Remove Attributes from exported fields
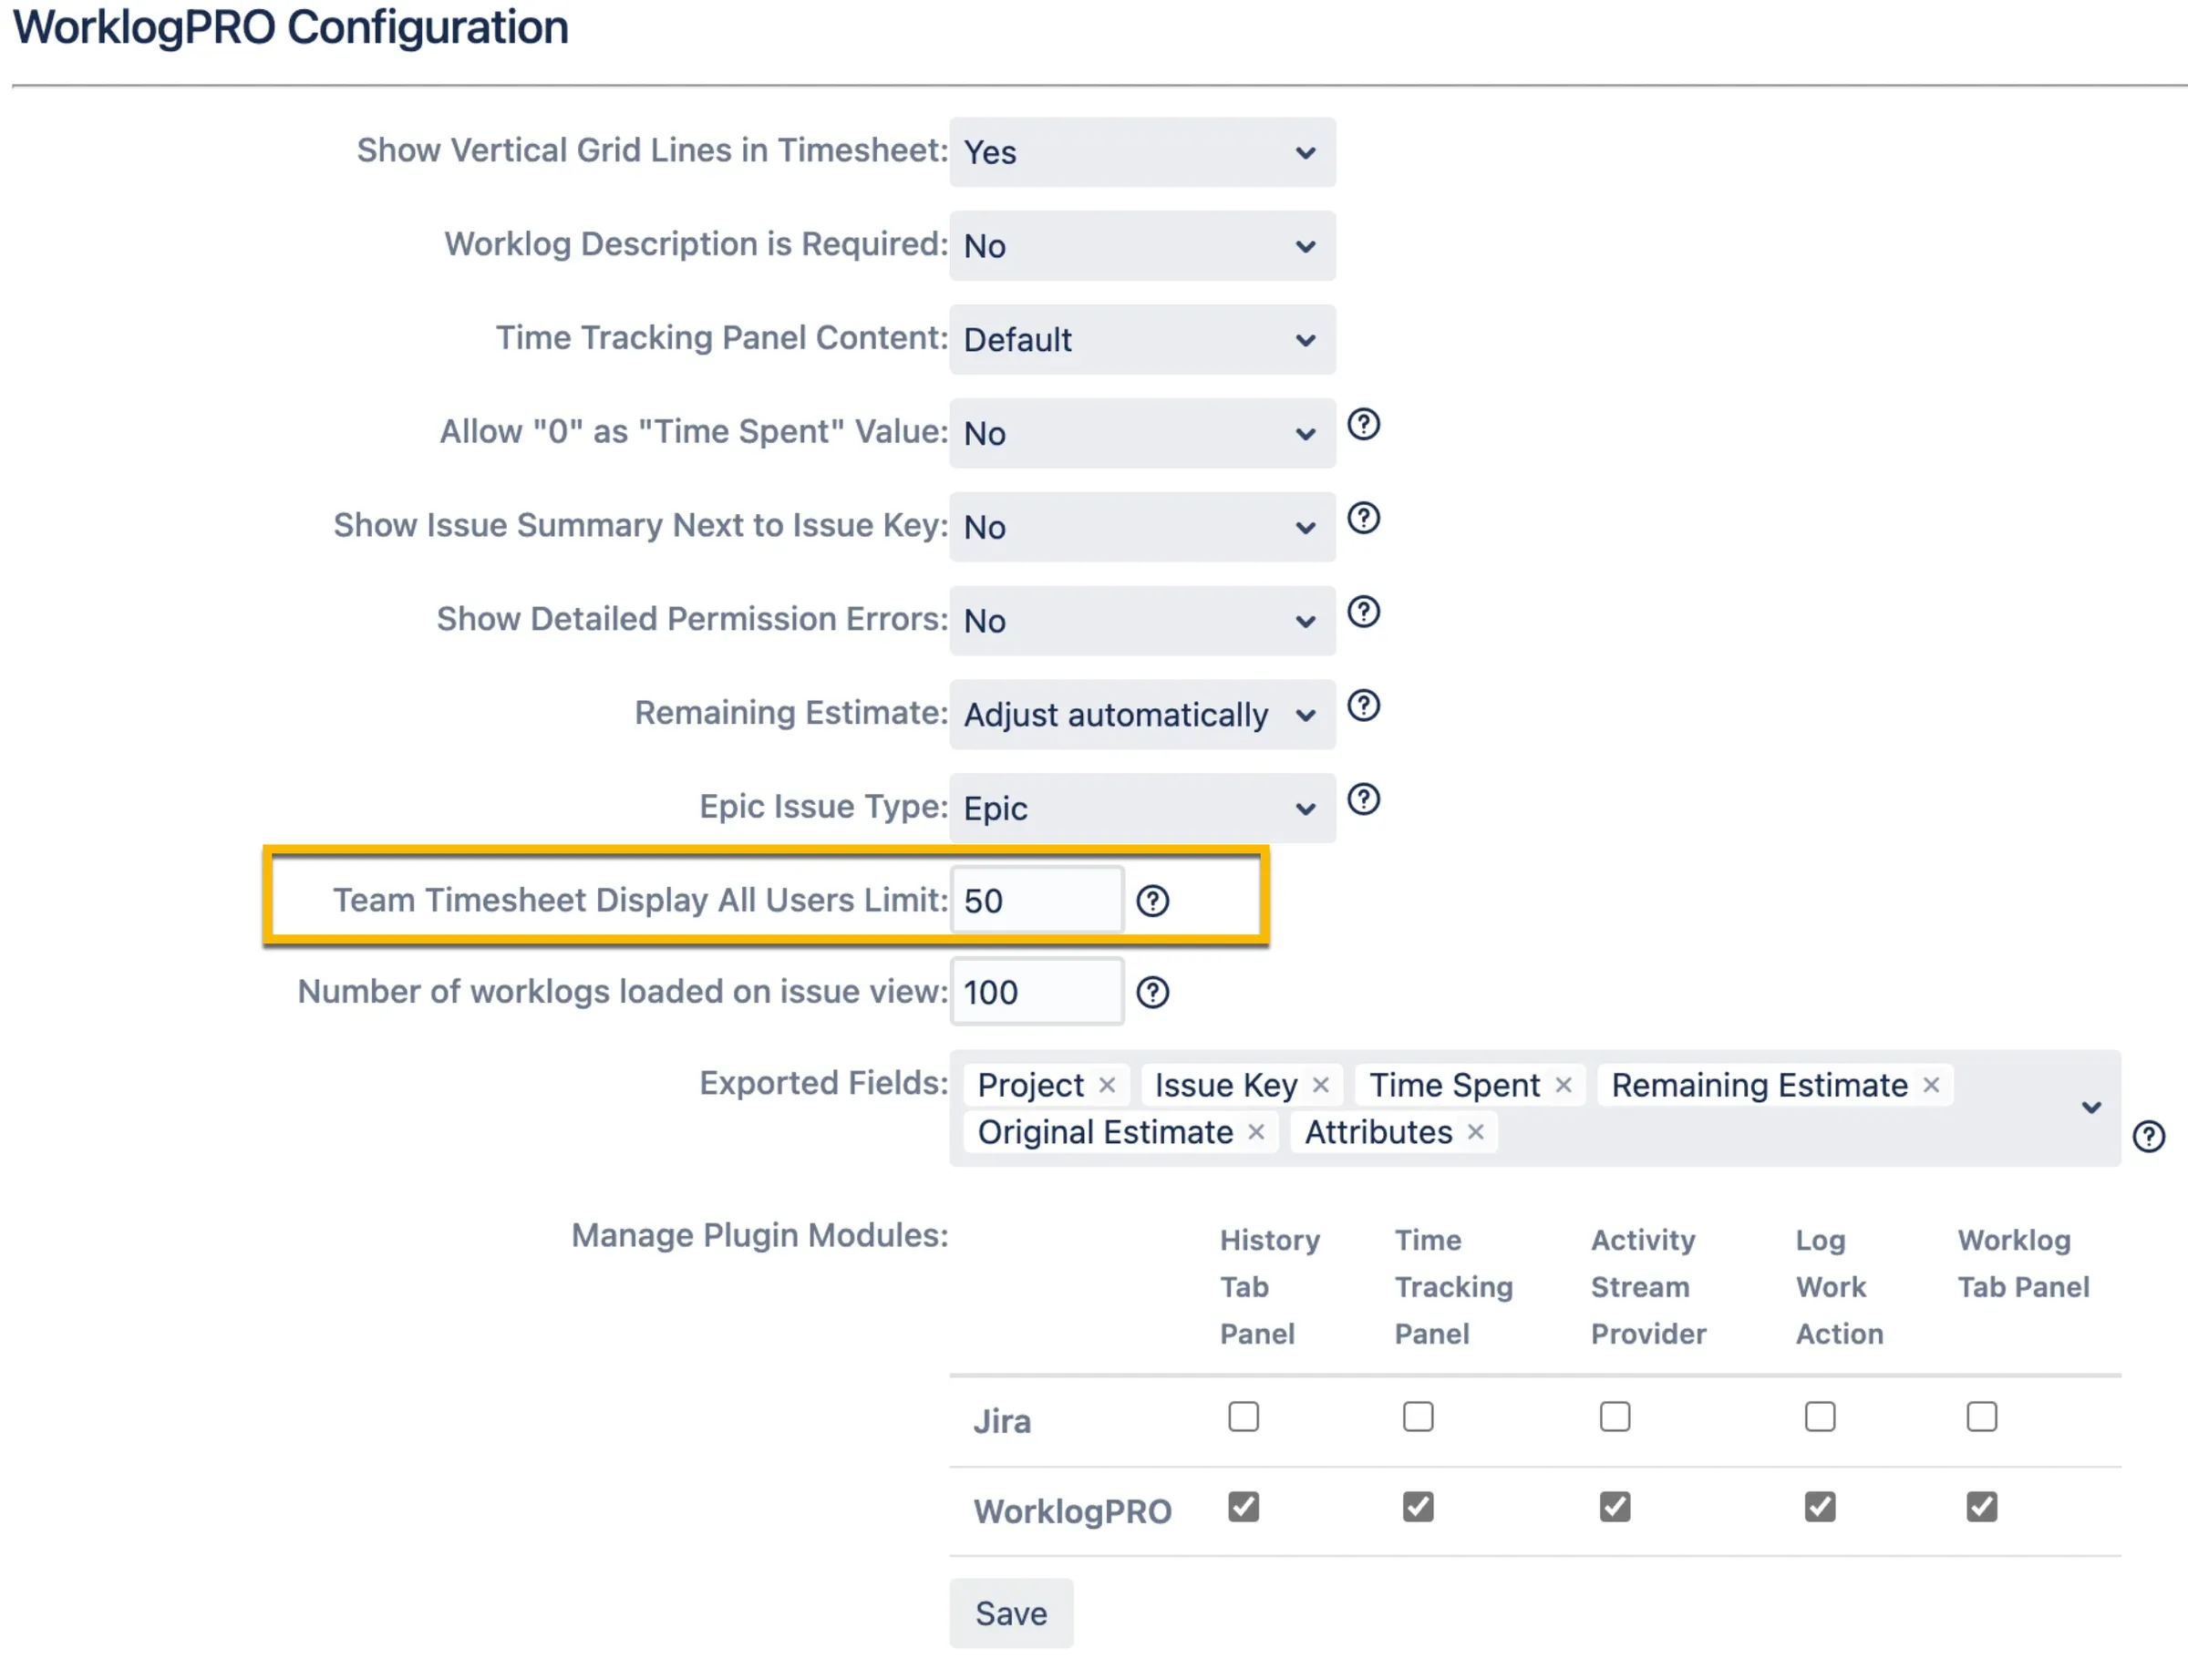 tap(1475, 1132)
